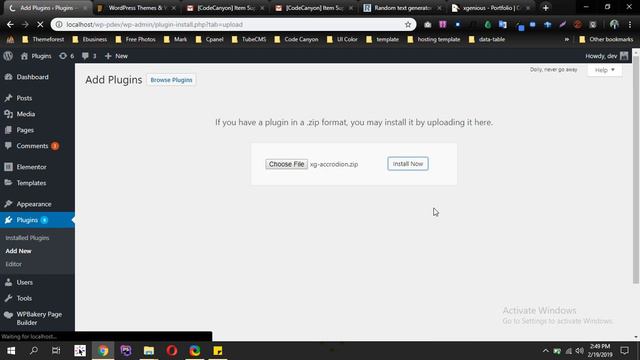
Task: Open Opera browser from the taskbar
Action: [x=172, y=351]
